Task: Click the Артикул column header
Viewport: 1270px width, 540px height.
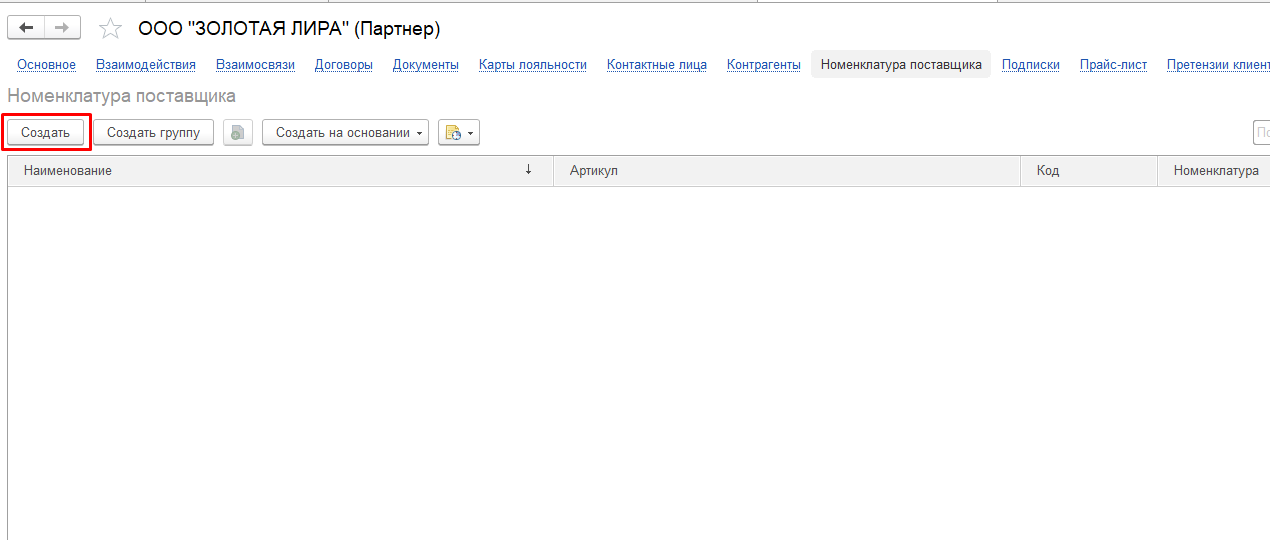Action: point(594,171)
